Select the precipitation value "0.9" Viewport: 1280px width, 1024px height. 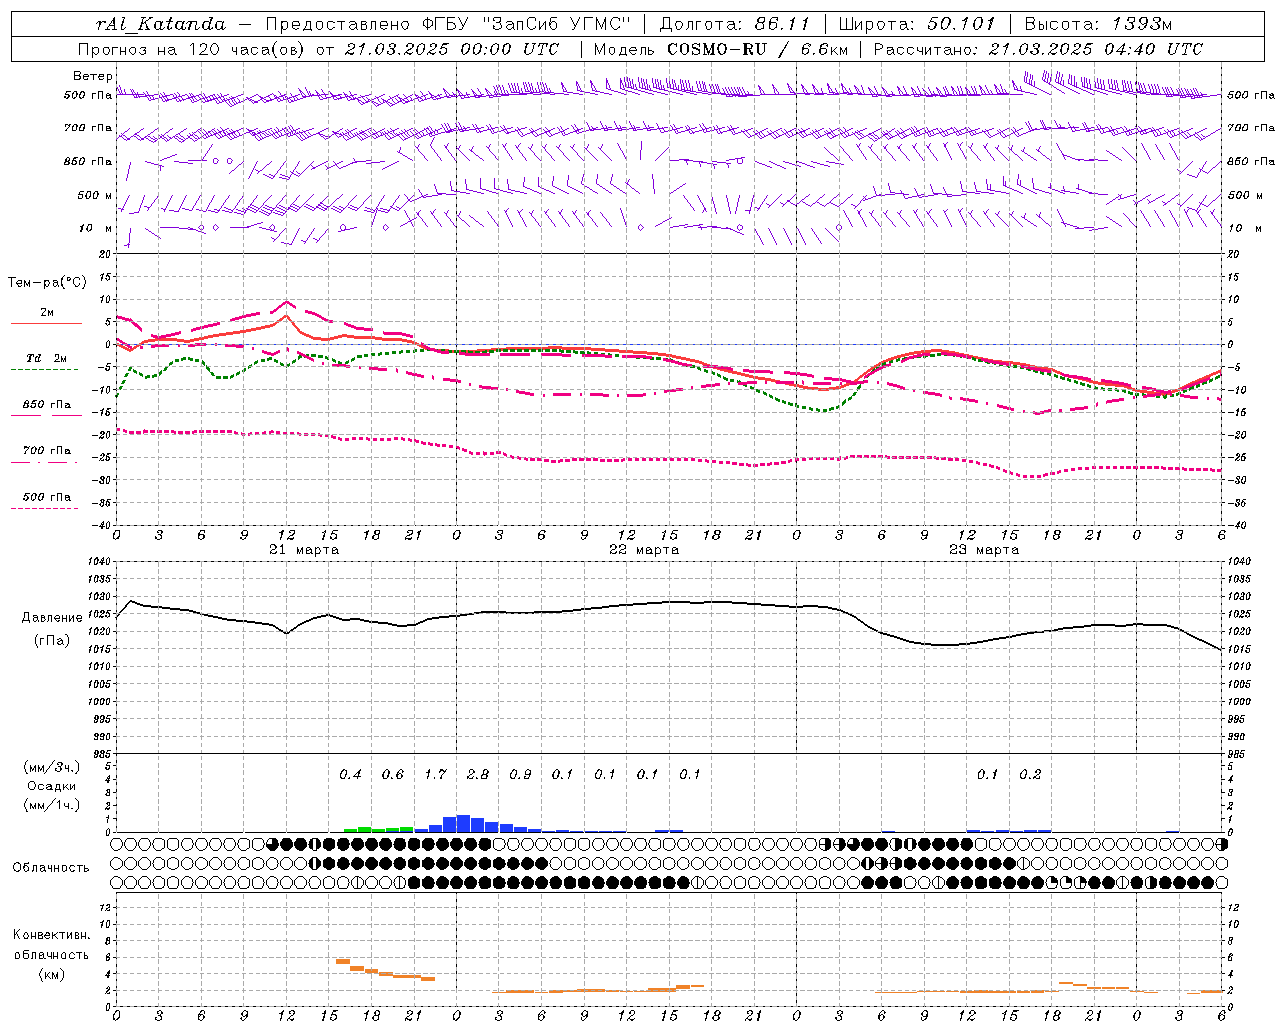tap(520, 775)
